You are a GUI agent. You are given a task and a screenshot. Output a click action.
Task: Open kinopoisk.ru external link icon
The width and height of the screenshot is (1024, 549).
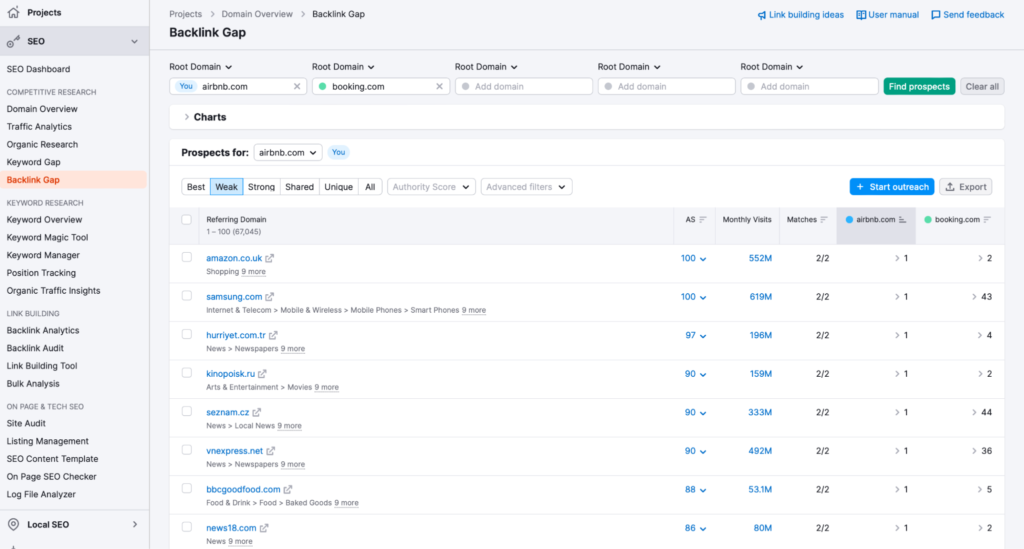tap(262, 373)
